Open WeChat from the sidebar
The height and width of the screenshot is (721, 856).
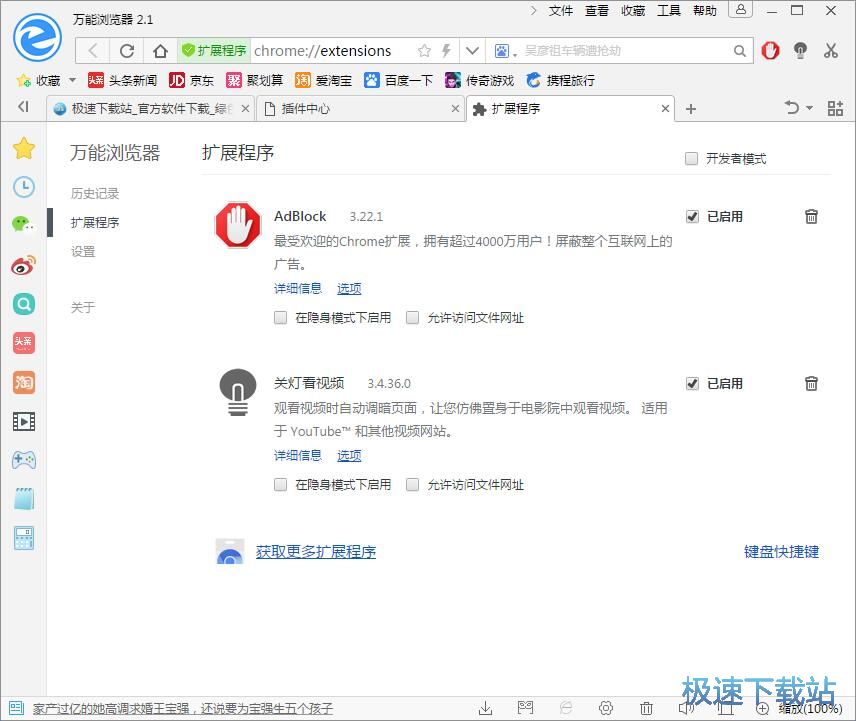(23, 224)
